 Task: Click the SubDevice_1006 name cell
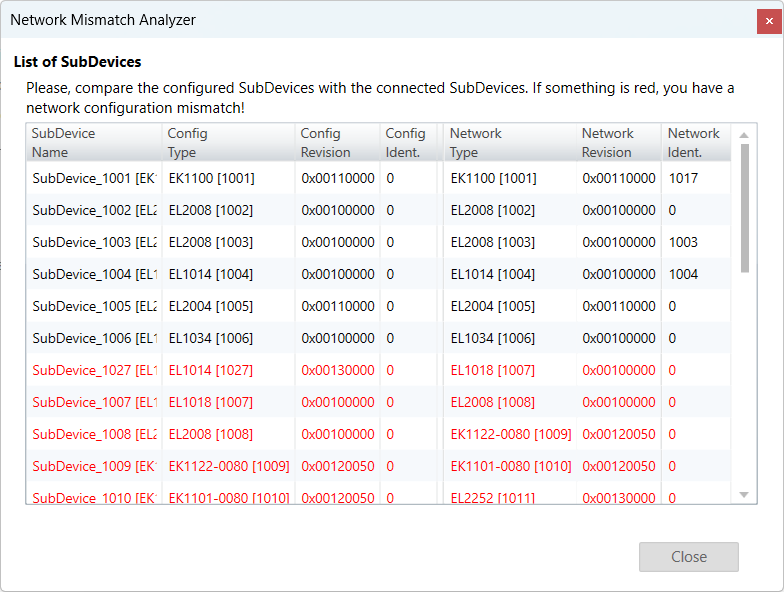click(x=93, y=338)
